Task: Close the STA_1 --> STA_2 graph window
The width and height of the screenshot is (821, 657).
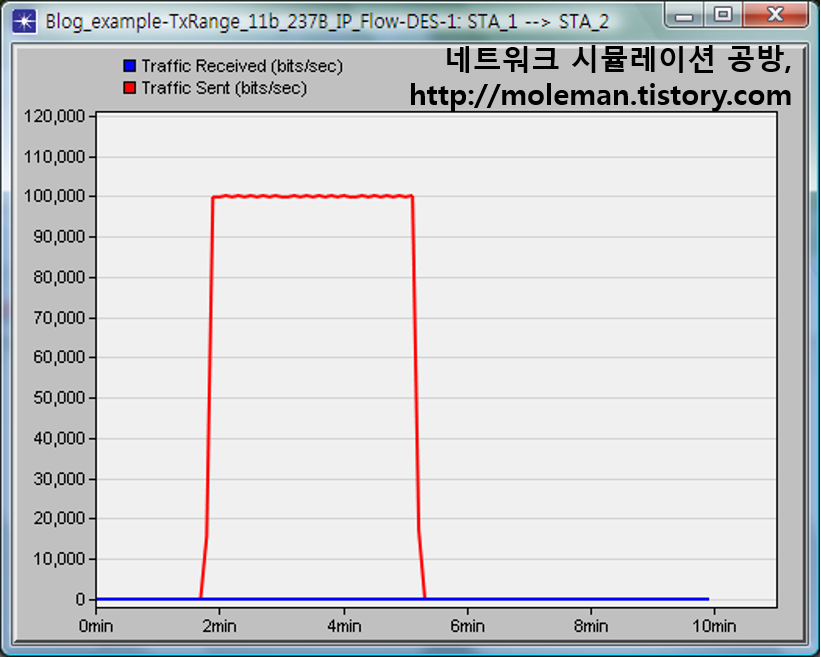Action: (x=775, y=15)
